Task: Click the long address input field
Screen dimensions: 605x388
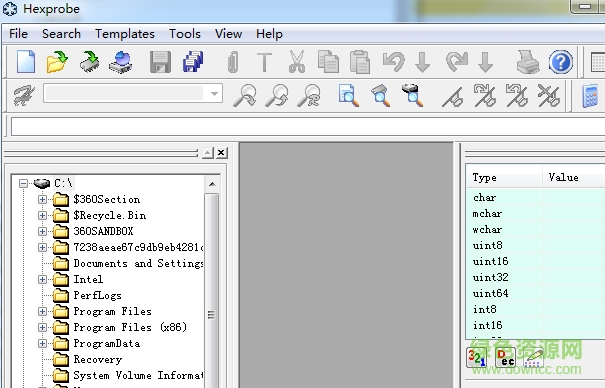Action: (x=308, y=127)
